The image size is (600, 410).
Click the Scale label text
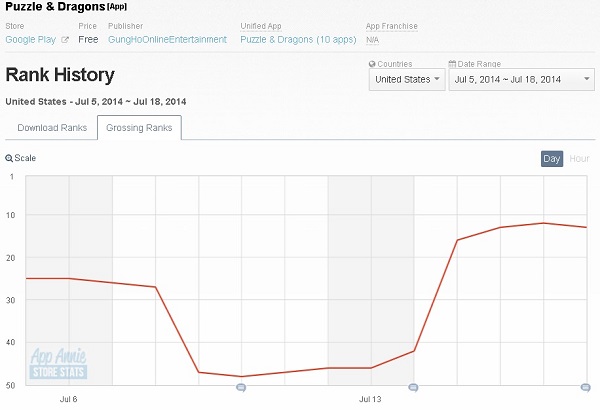point(25,158)
